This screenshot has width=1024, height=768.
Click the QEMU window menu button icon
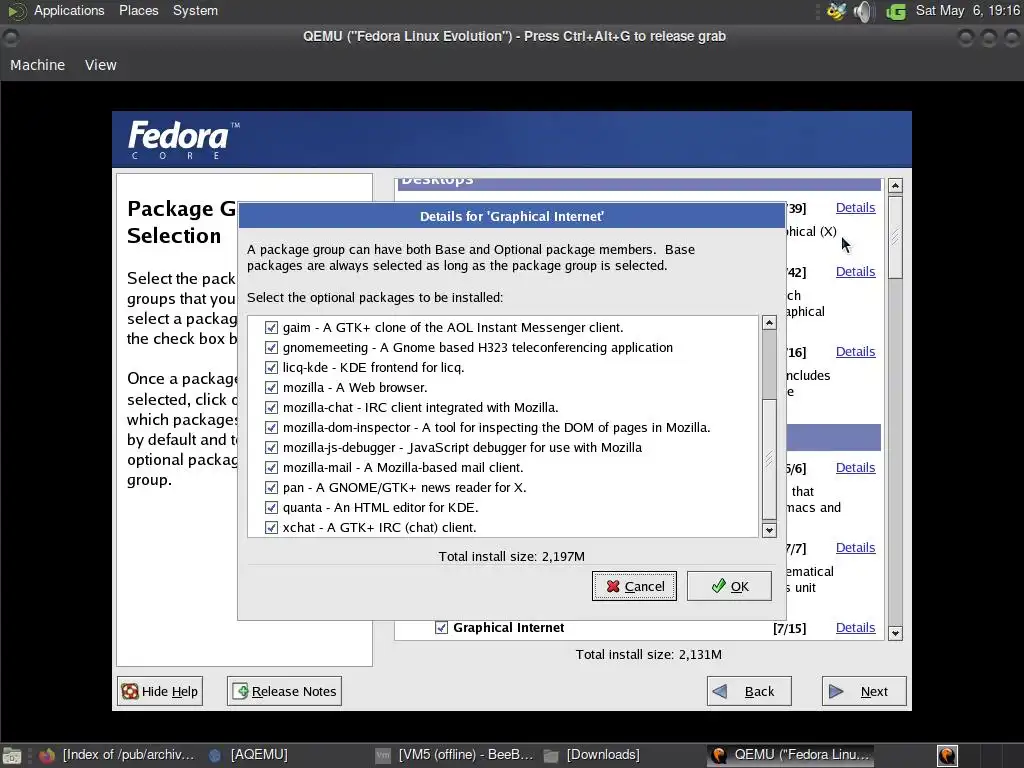10,38
